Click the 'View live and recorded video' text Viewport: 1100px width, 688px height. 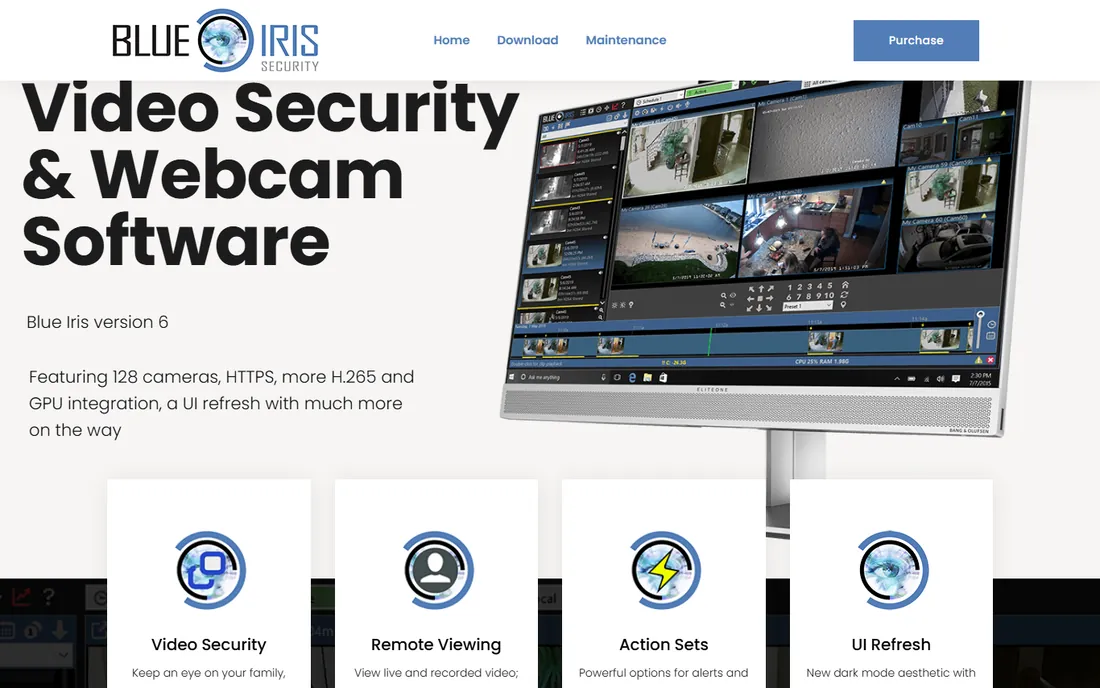(436, 673)
